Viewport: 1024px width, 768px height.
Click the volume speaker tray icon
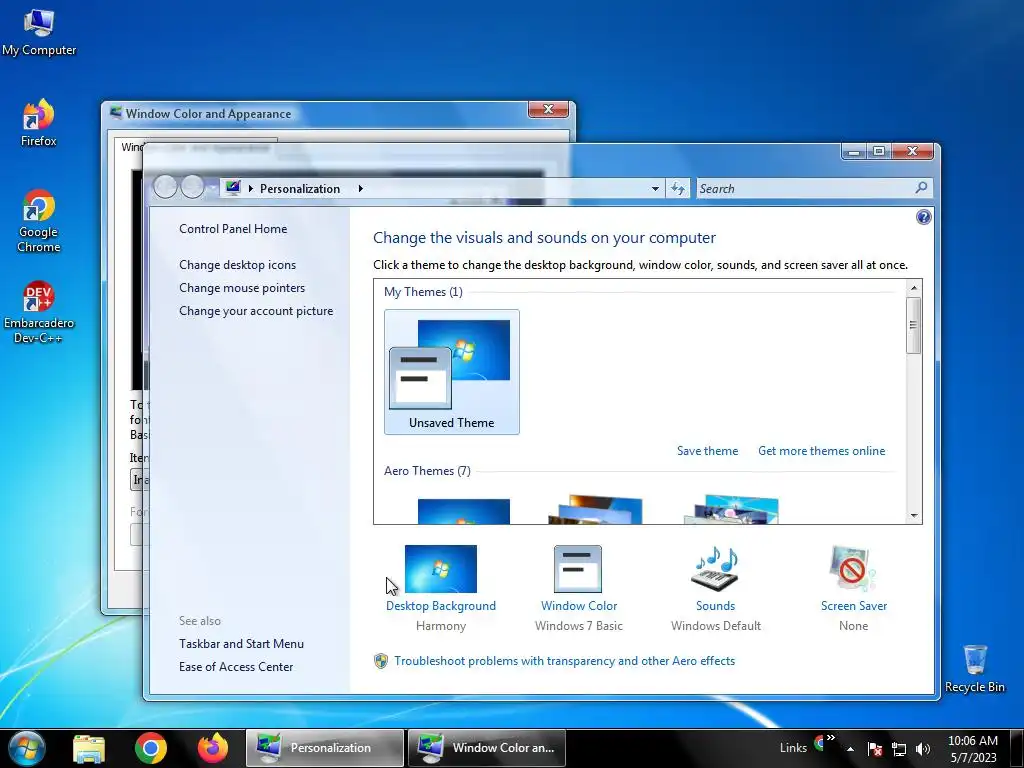(923, 749)
